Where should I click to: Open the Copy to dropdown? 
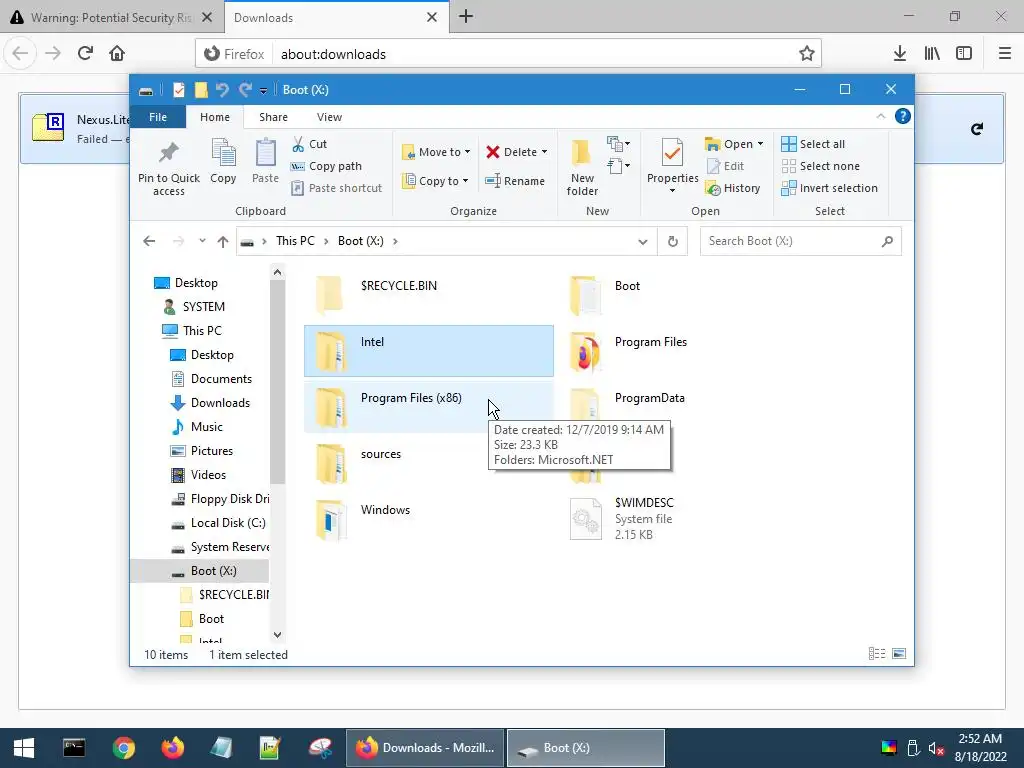point(435,181)
